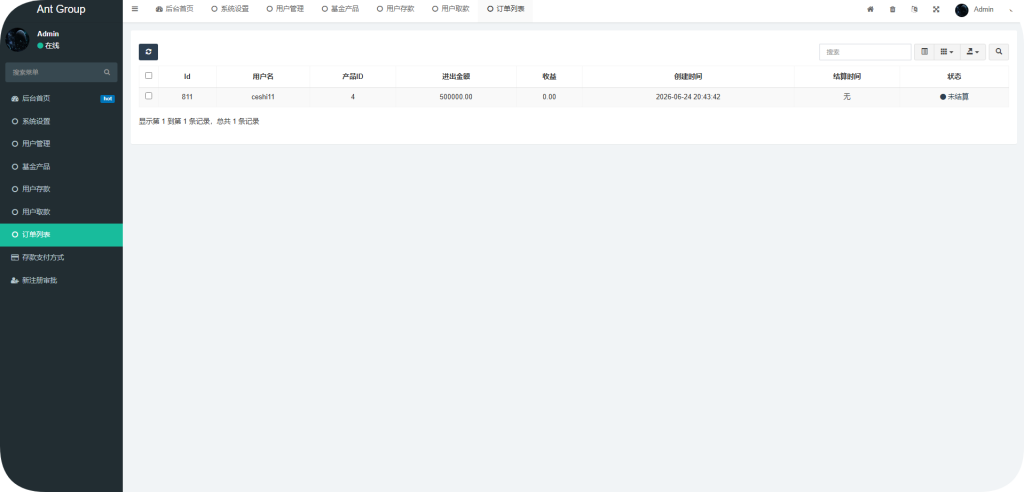Click the 未结算 status cell
Image resolution: width=1024 pixels, height=492 pixels.
(954, 97)
